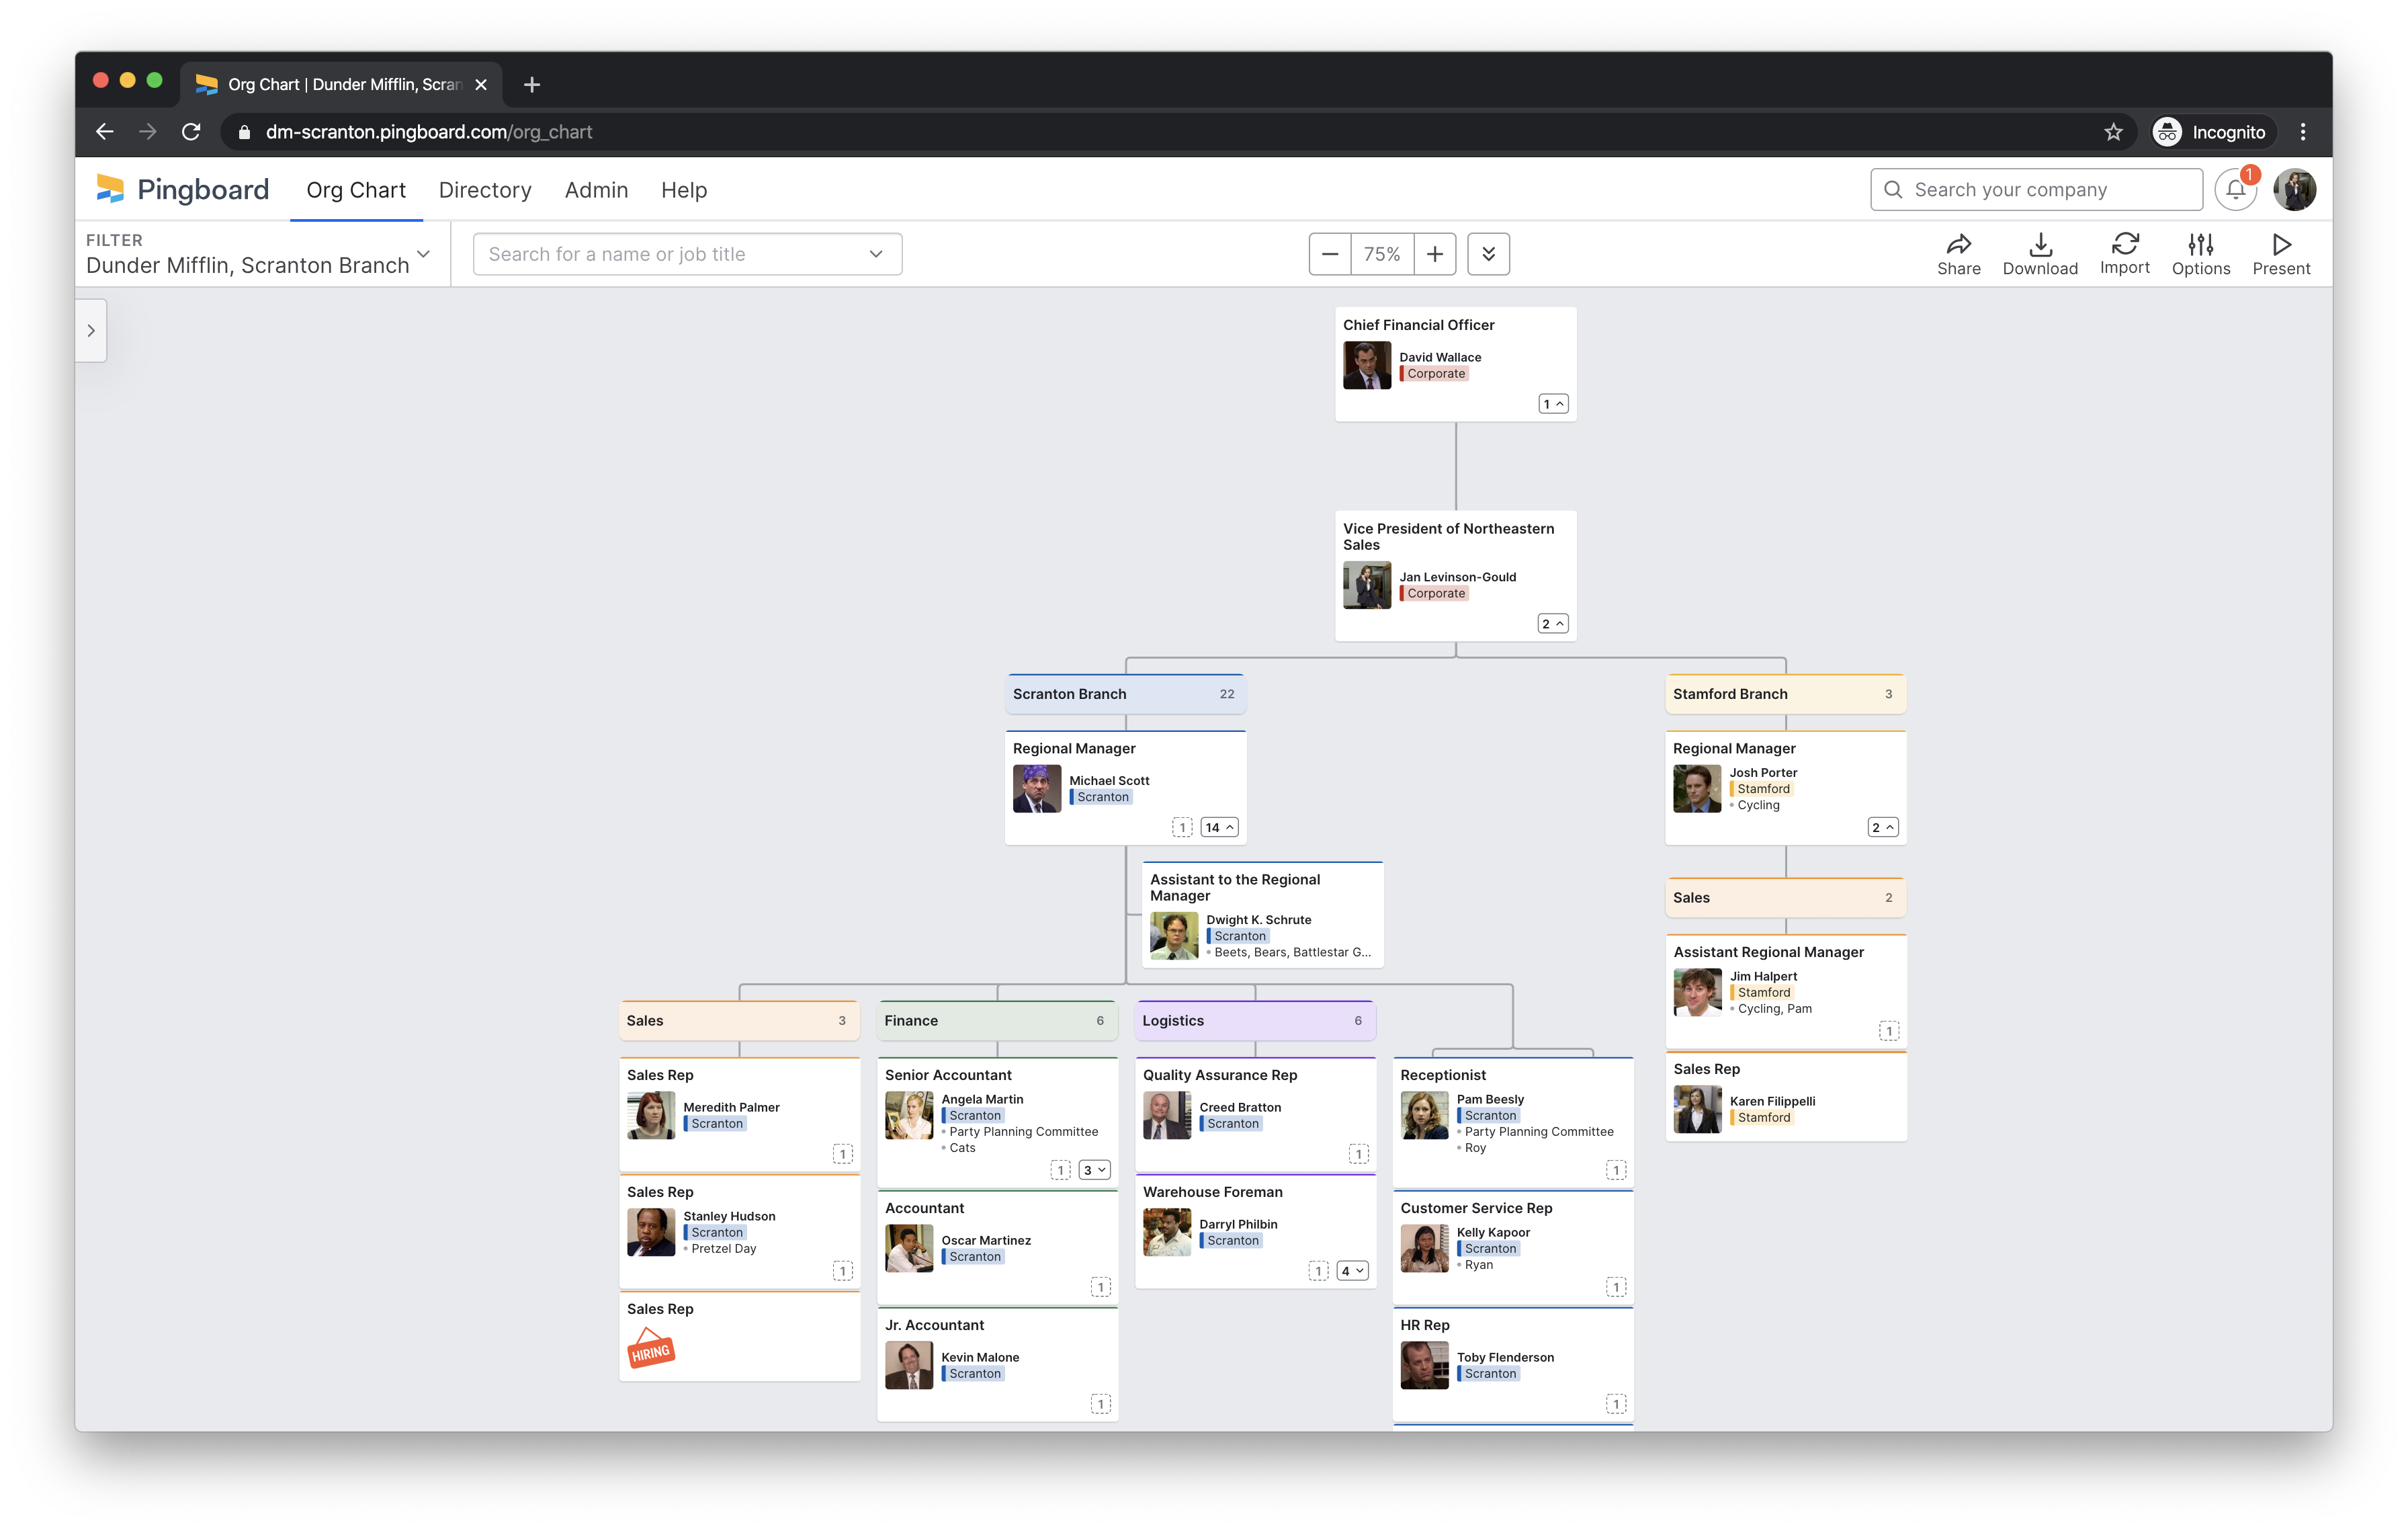Open the user profile avatar
Image resolution: width=2408 pixels, height=1531 pixels.
pos(2295,190)
